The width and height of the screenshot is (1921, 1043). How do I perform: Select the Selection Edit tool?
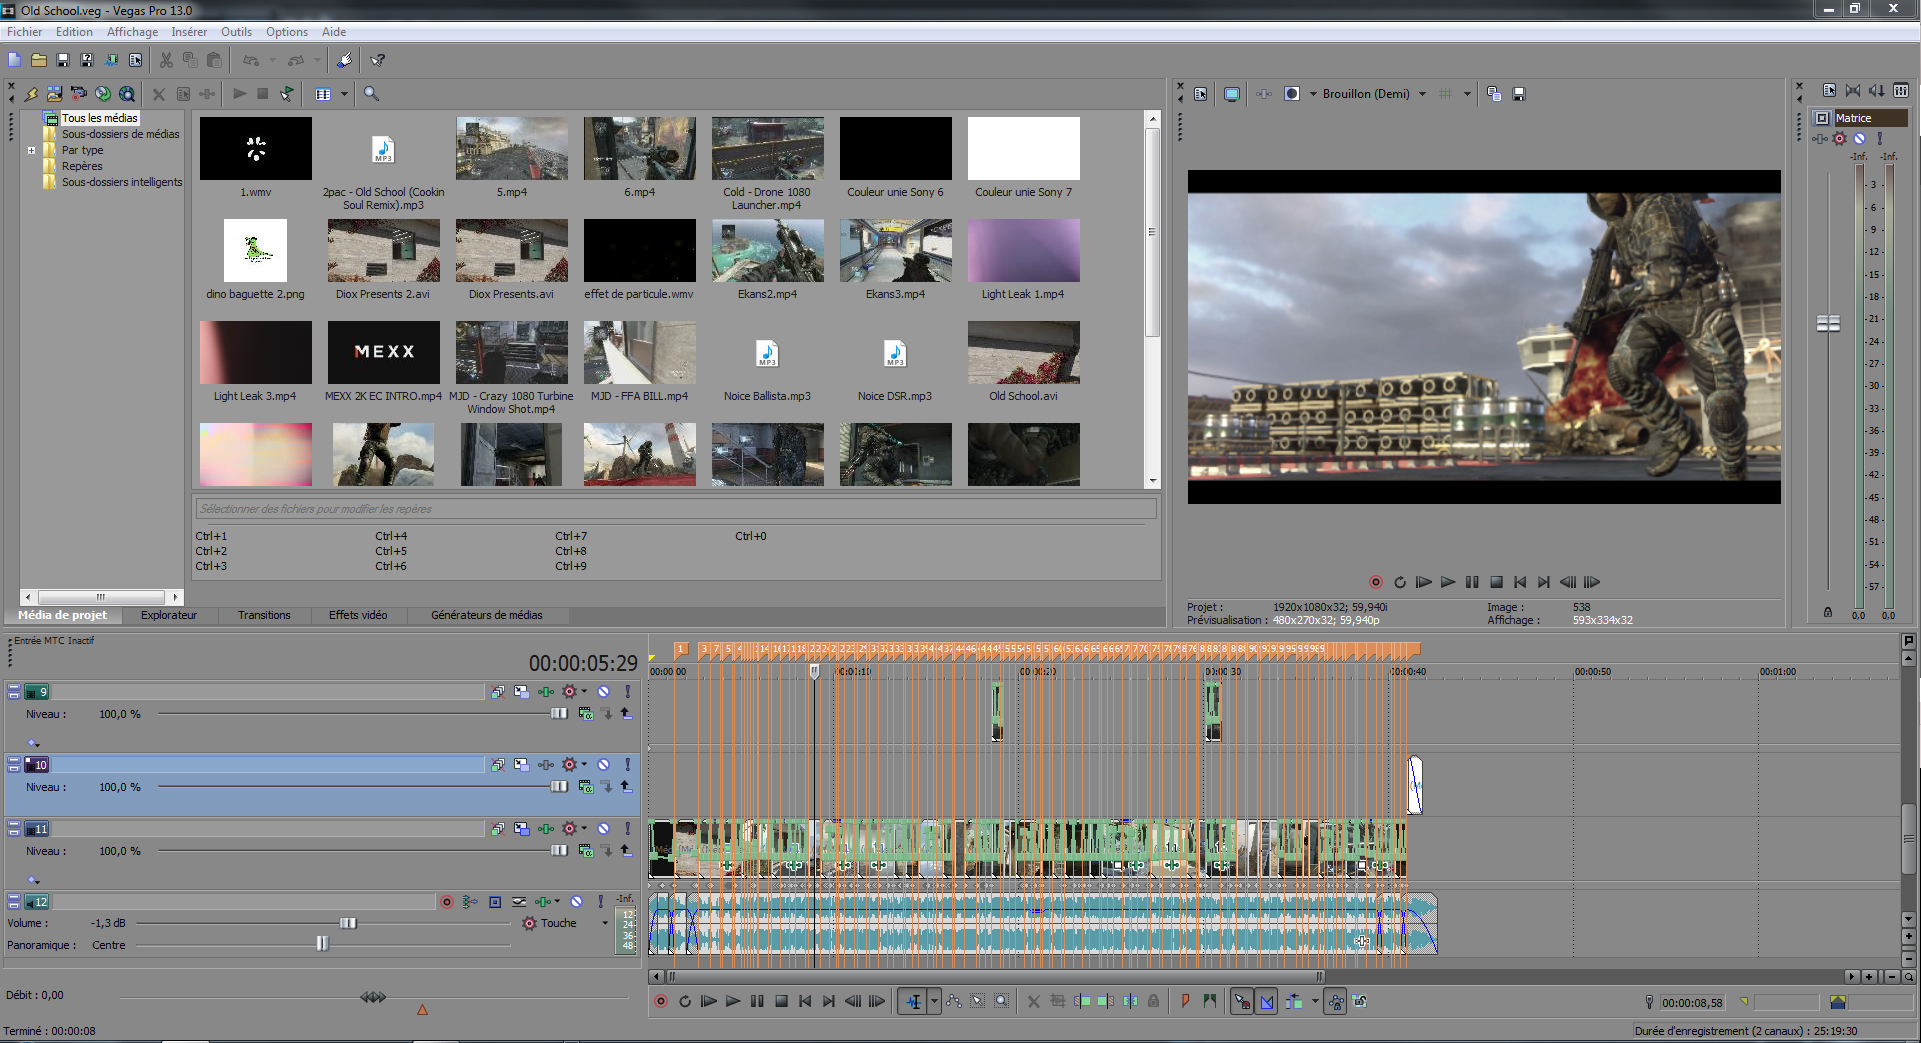coord(977,1001)
